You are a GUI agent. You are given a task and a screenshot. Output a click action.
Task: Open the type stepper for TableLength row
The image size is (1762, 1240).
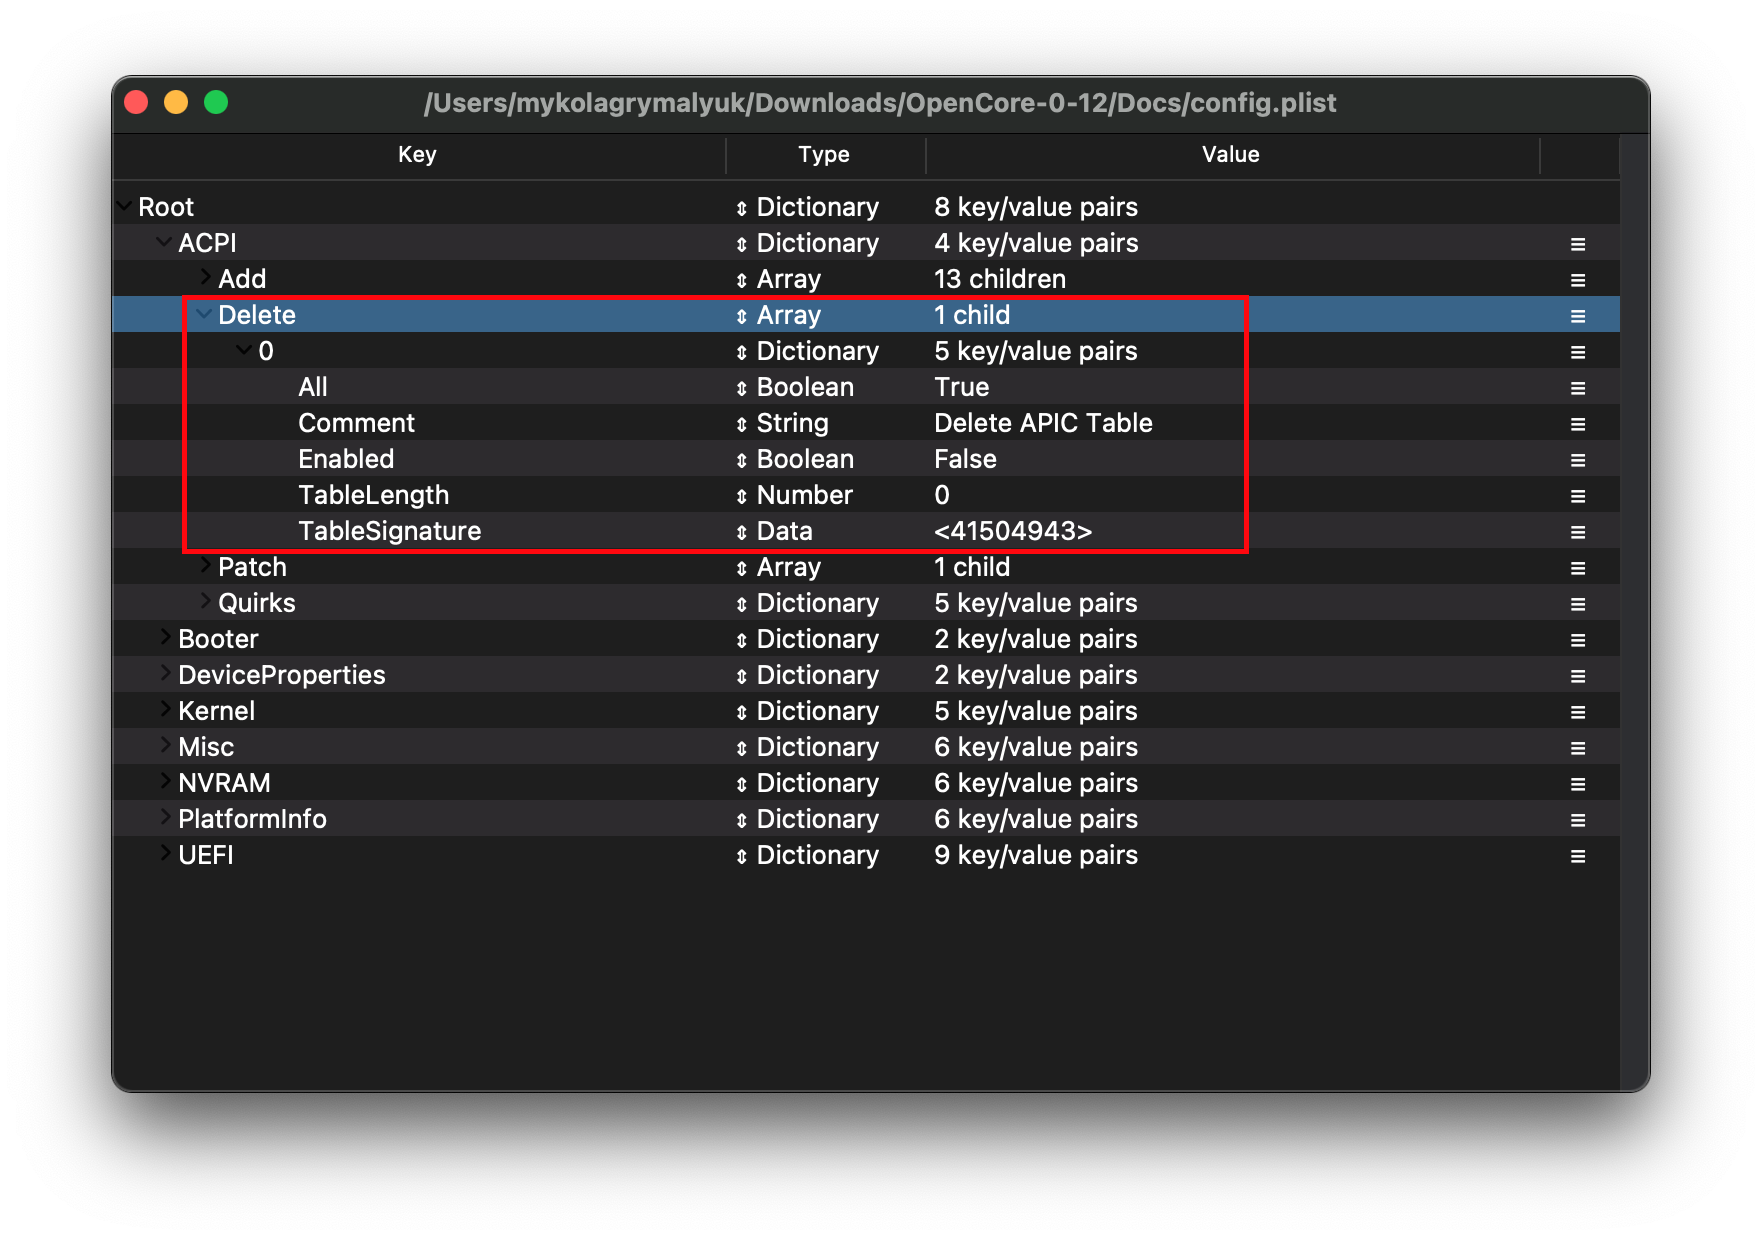[741, 496]
